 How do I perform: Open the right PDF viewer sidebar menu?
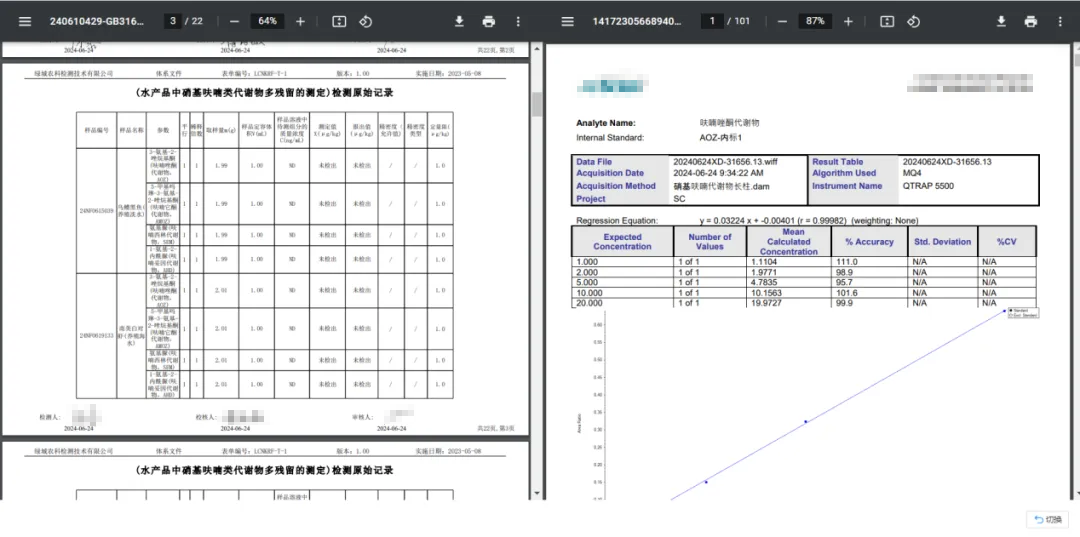coord(567,21)
